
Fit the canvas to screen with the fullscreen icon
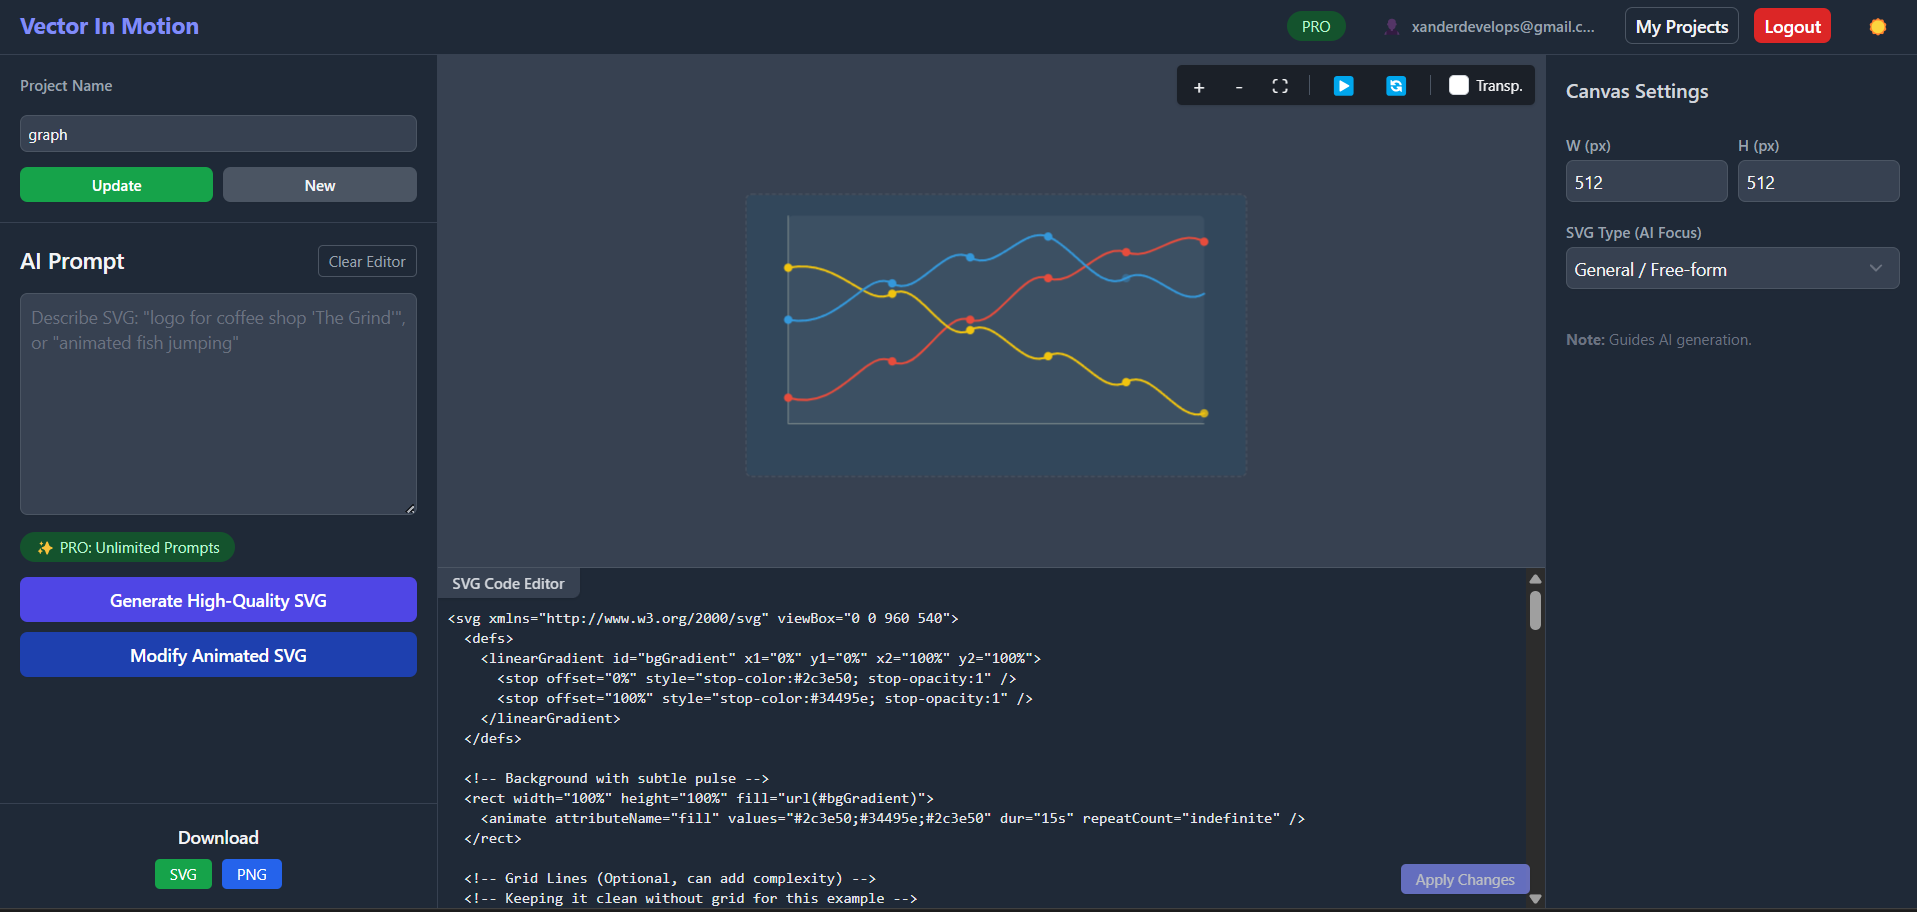[1279, 86]
